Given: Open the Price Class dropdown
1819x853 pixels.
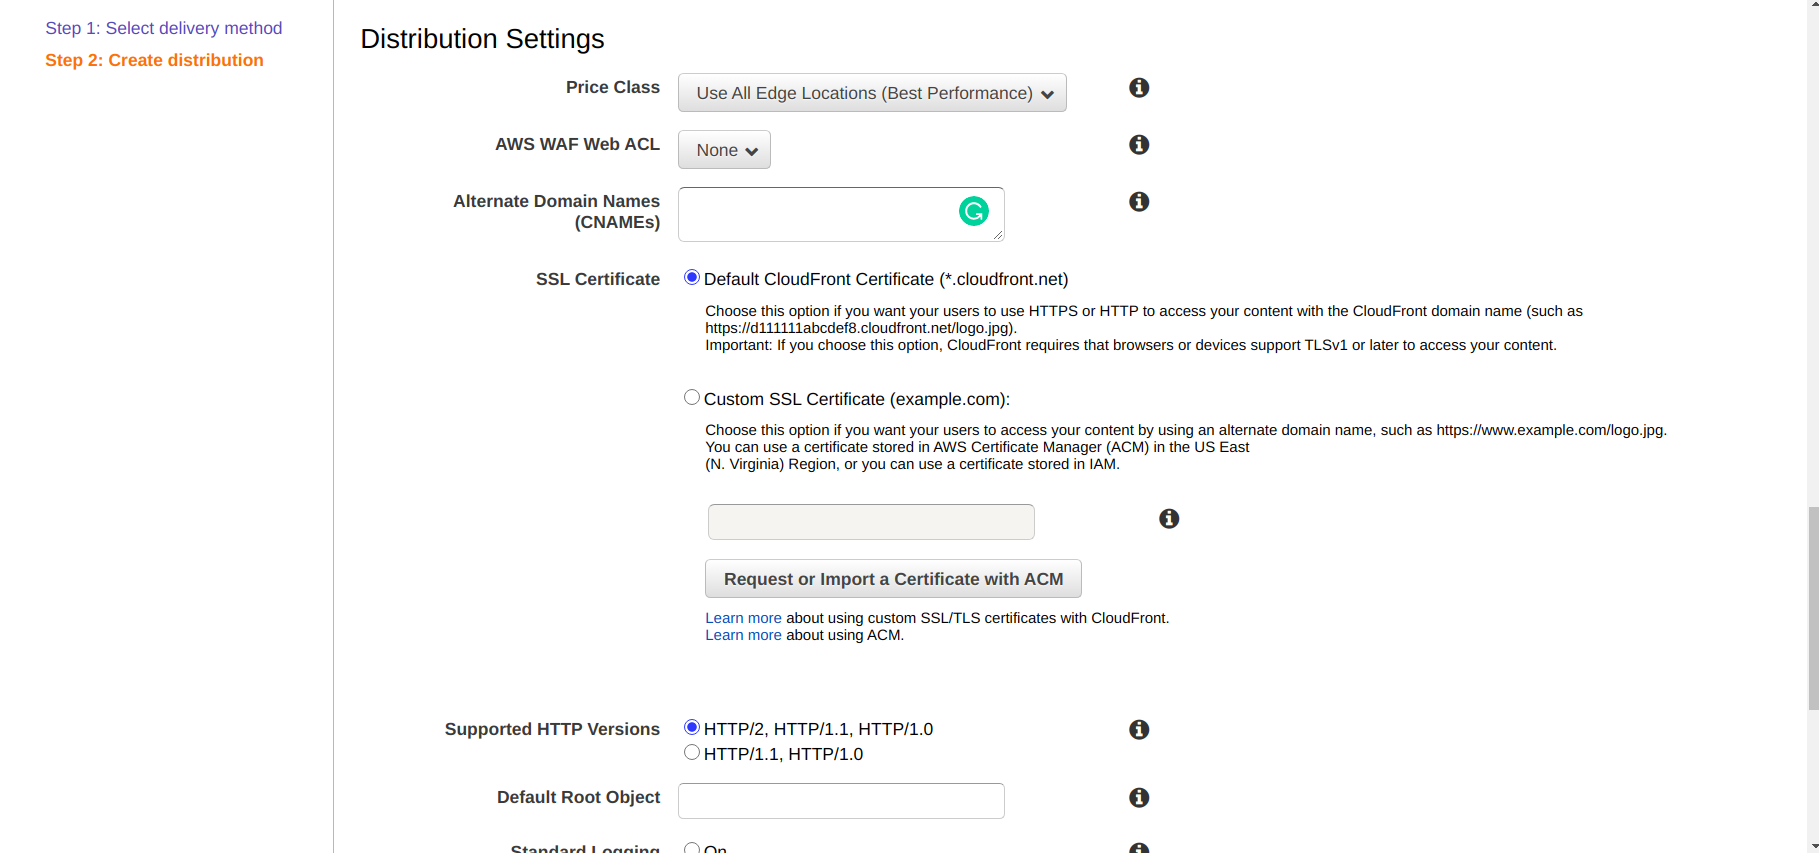Looking at the screenshot, I should [872, 93].
